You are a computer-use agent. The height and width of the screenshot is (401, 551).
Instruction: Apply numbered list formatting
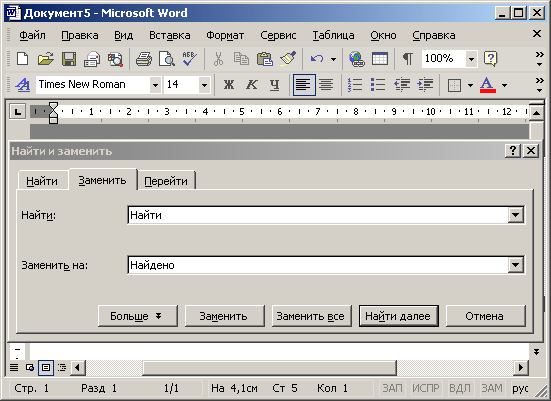tap(355, 85)
